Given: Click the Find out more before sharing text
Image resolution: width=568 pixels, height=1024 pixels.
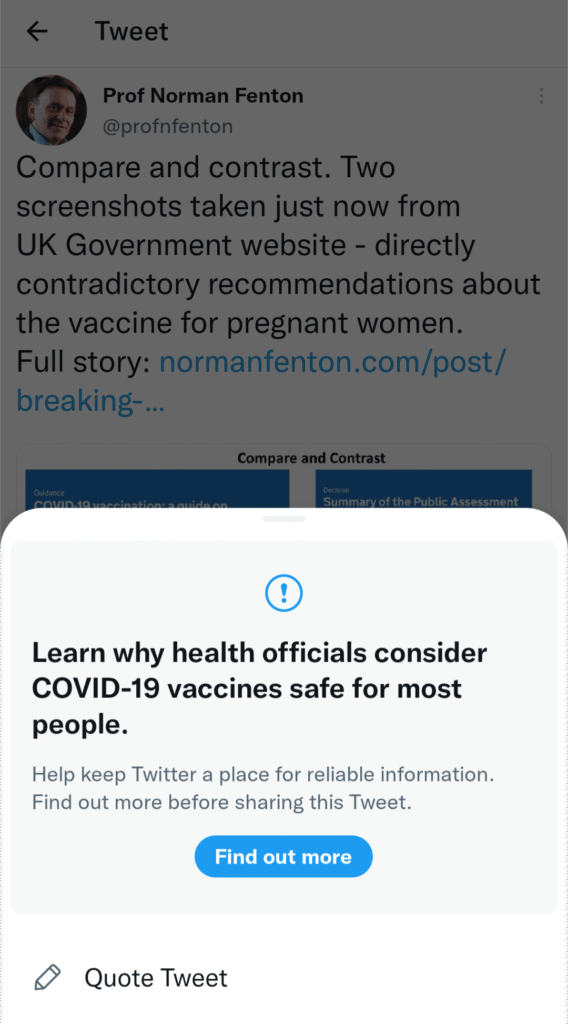Looking at the screenshot, I should coord(222,802).
